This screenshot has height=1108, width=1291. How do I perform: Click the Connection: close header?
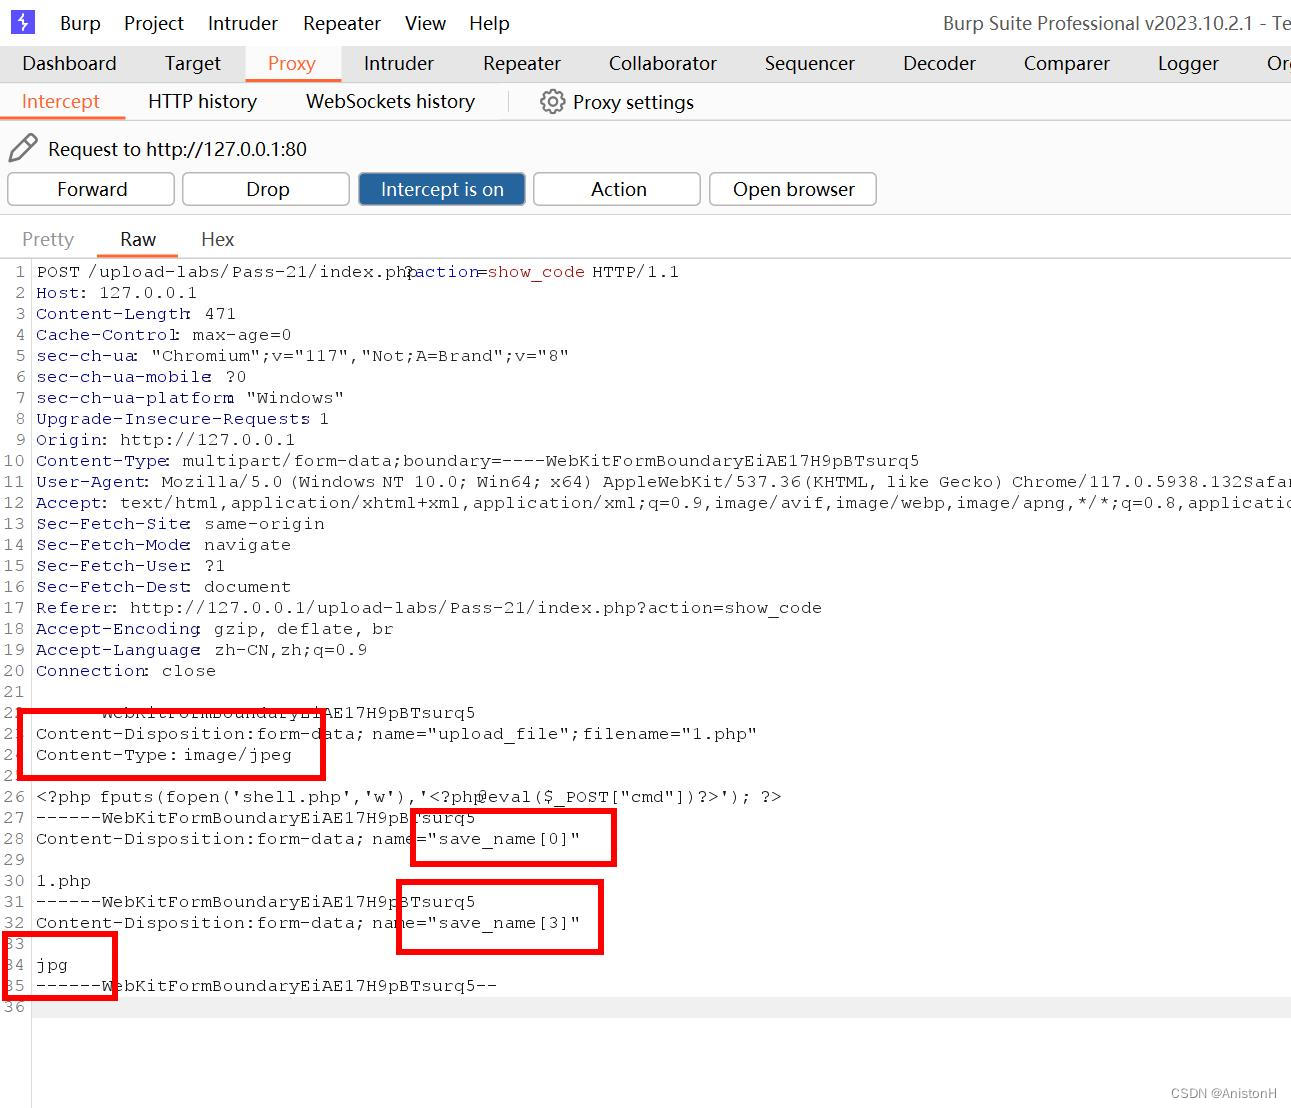point(126,671)
